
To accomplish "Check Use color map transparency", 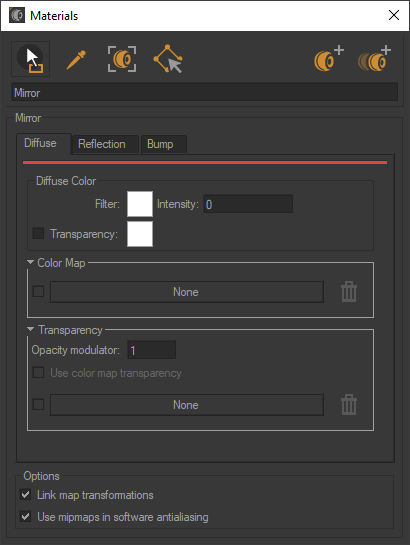I will tap(38, 373).
